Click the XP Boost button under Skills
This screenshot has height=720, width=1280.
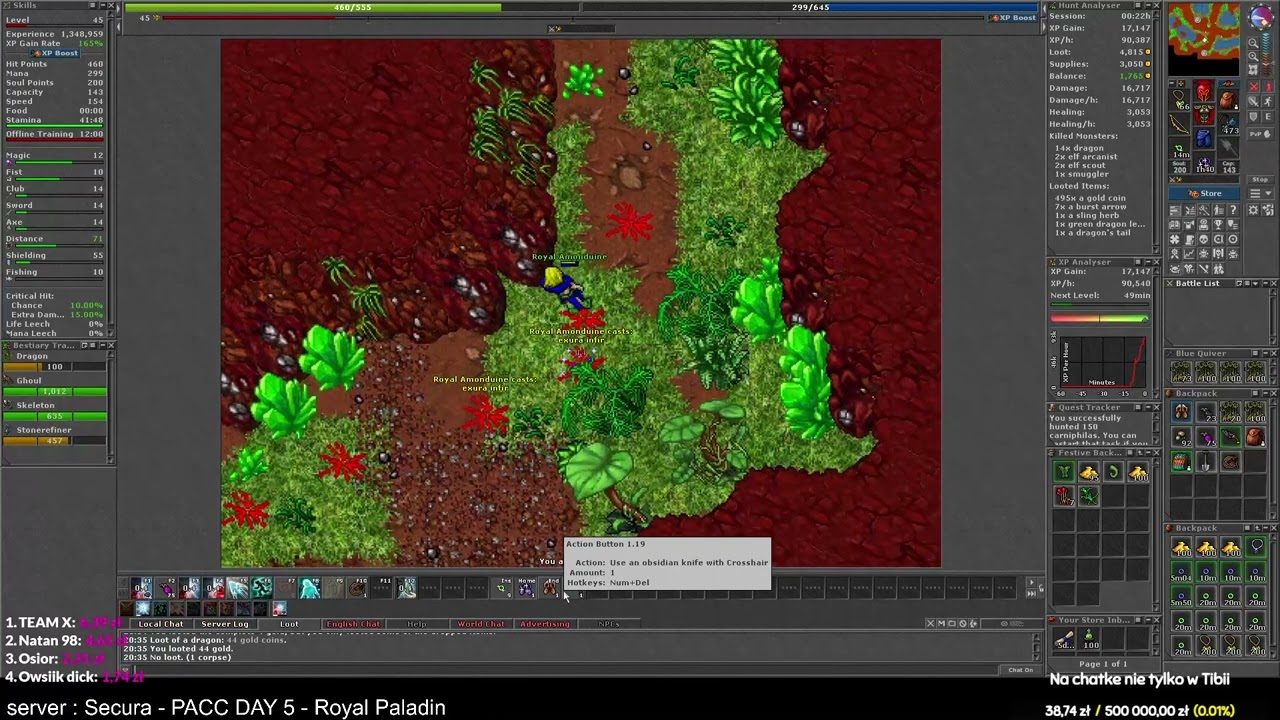point(55,53)
